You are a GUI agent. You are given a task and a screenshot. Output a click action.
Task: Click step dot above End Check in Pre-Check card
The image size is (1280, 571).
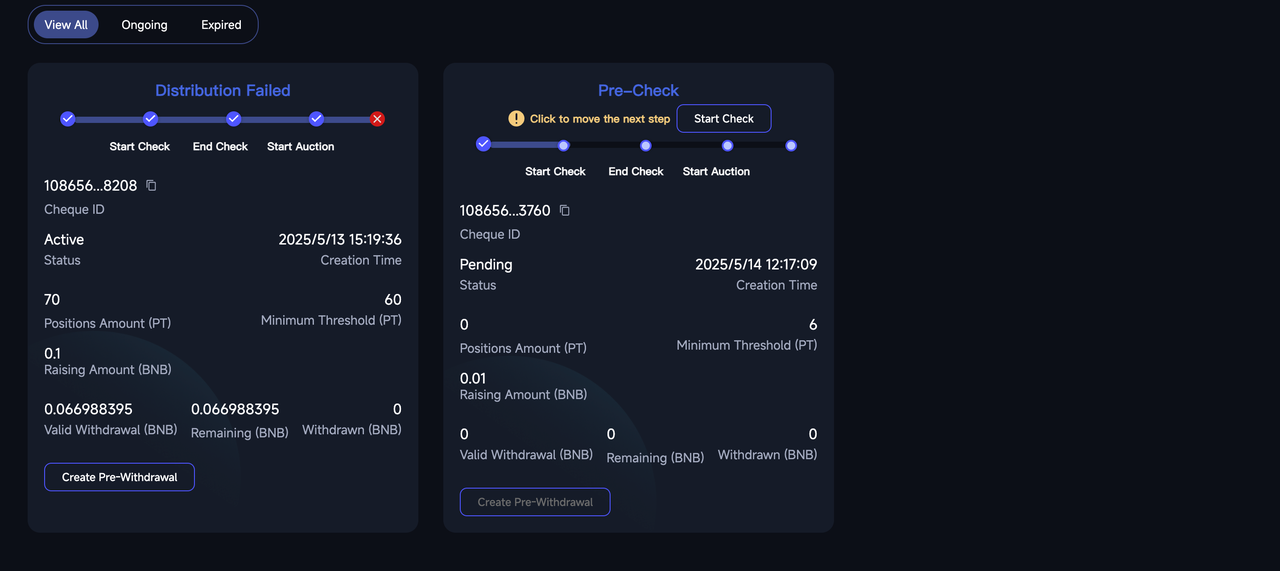[646, 146]
